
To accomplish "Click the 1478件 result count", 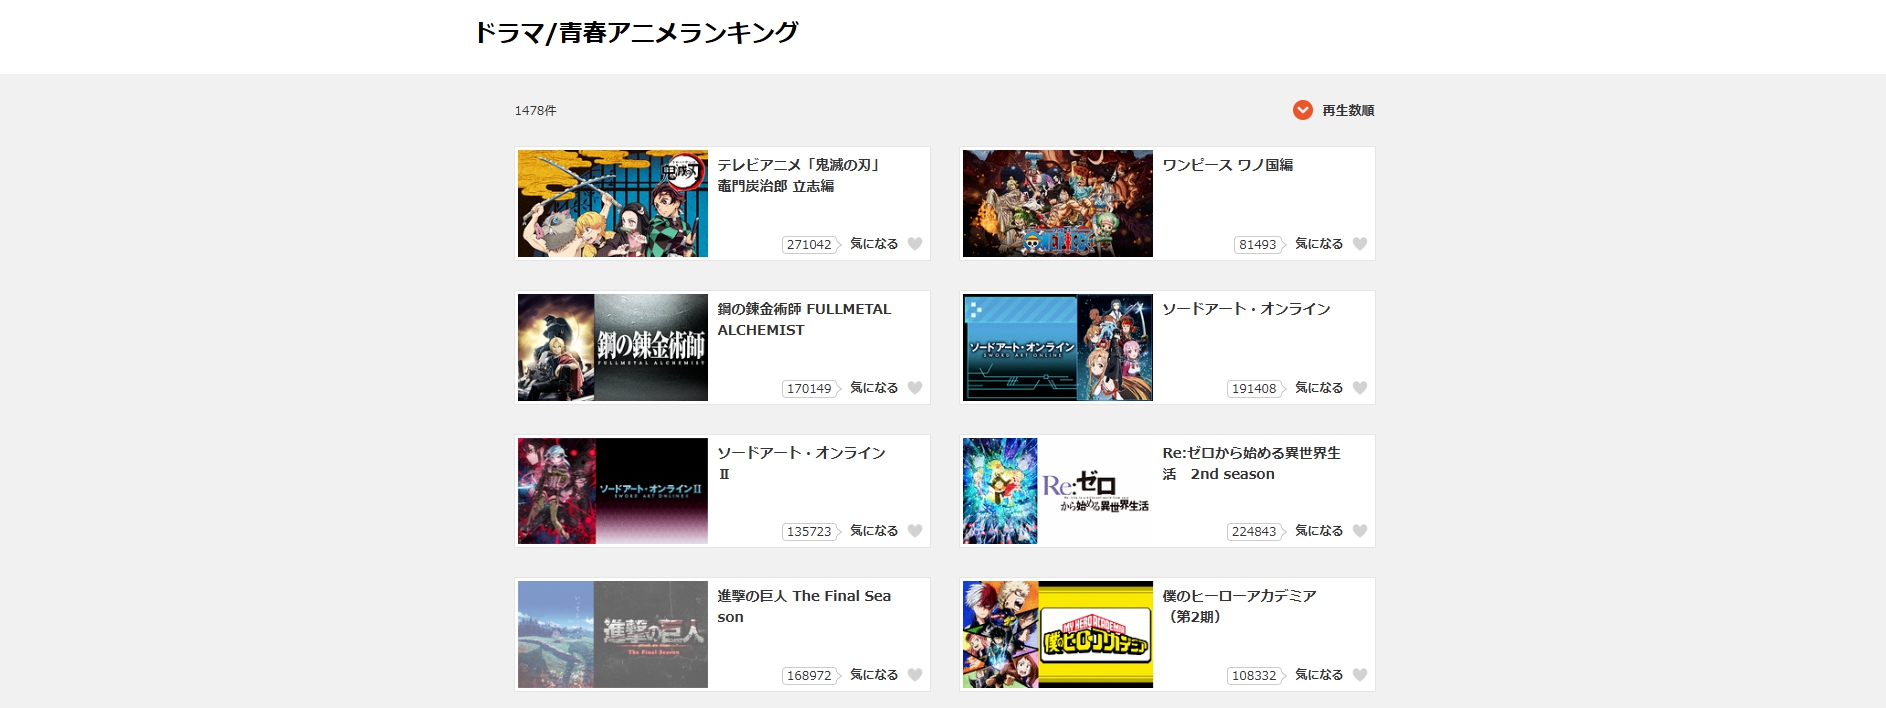I will pyautogui.click(x=536, y=111).
